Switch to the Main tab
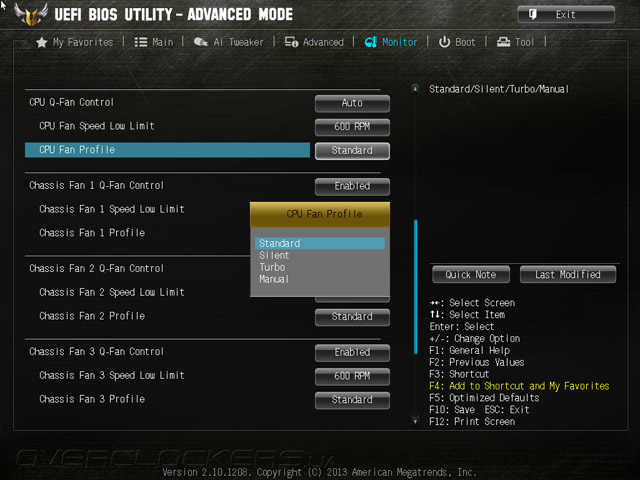 click(154, 42)
